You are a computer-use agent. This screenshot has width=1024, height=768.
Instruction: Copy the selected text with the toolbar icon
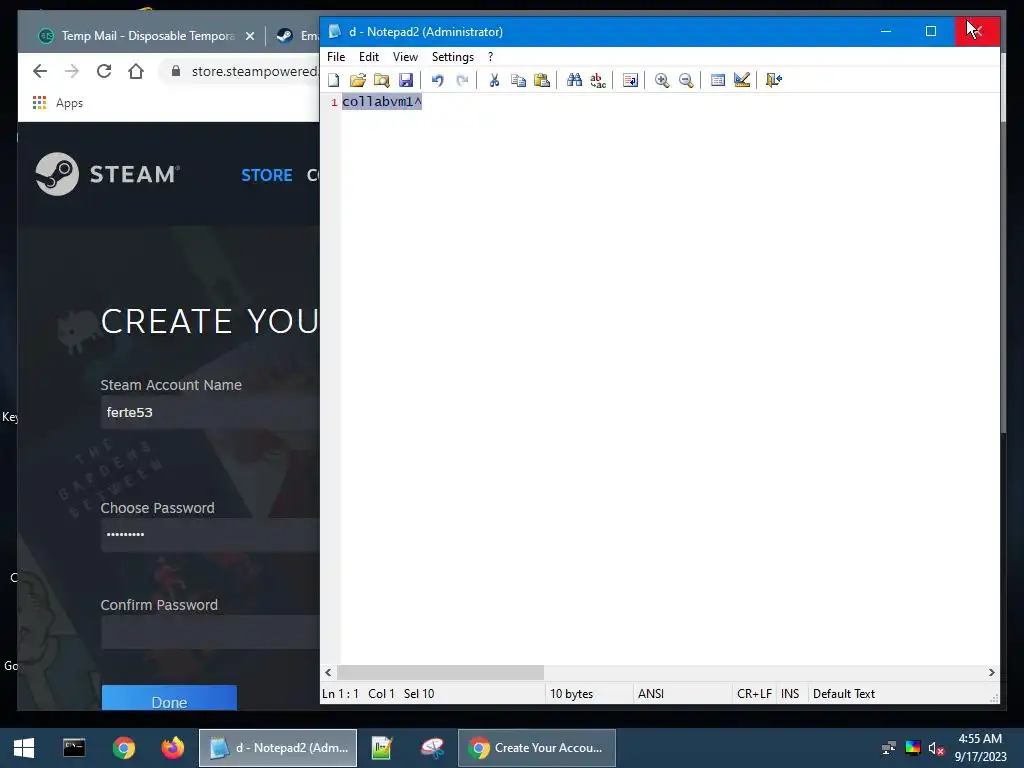coord(518,80)
